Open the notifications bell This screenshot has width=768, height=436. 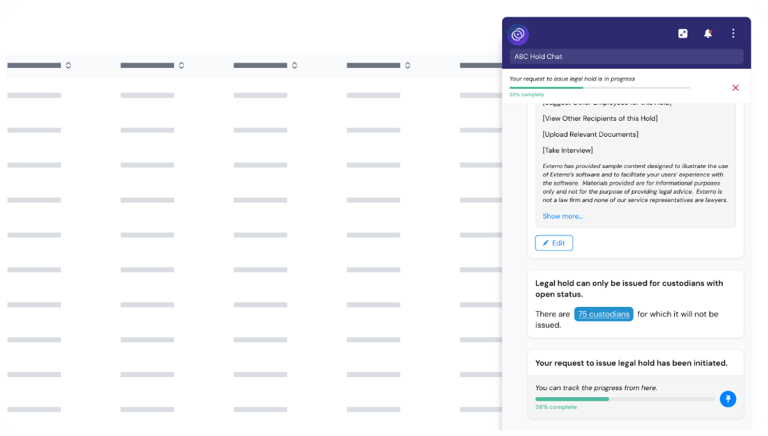tap(708, 34)
